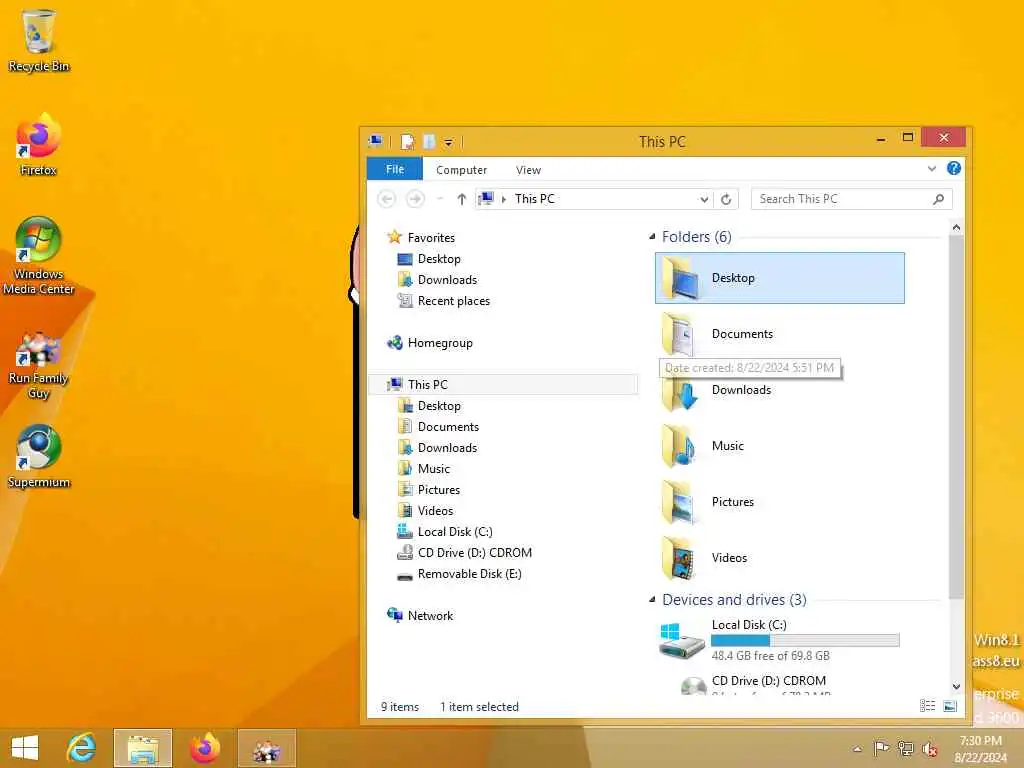Open Firefox from the taskbar
This screenshot has width=1024, height=768.
click(x=204, y=748)
